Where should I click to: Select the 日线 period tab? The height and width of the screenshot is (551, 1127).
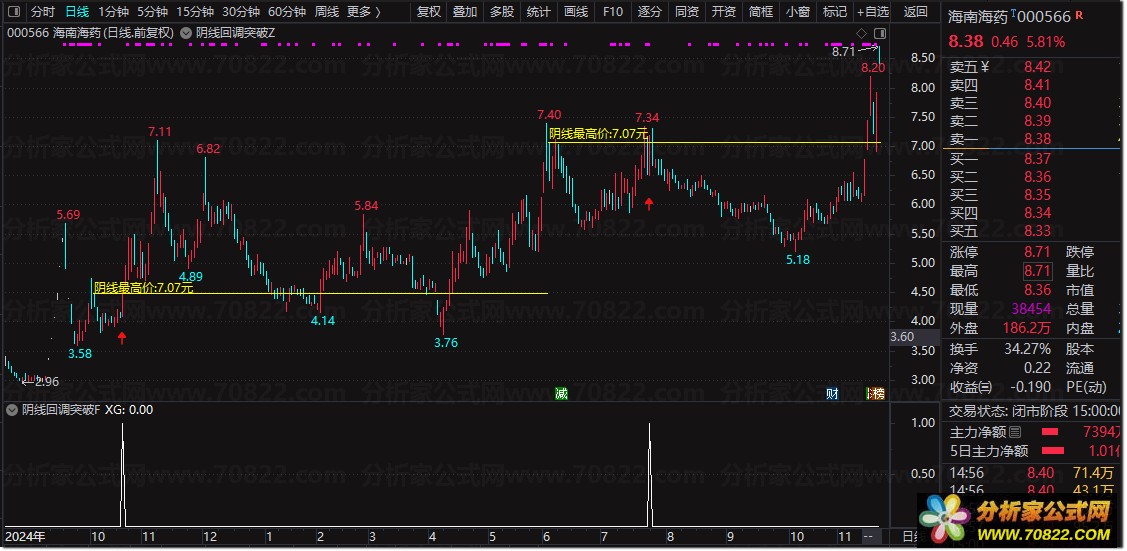(77, 11)
